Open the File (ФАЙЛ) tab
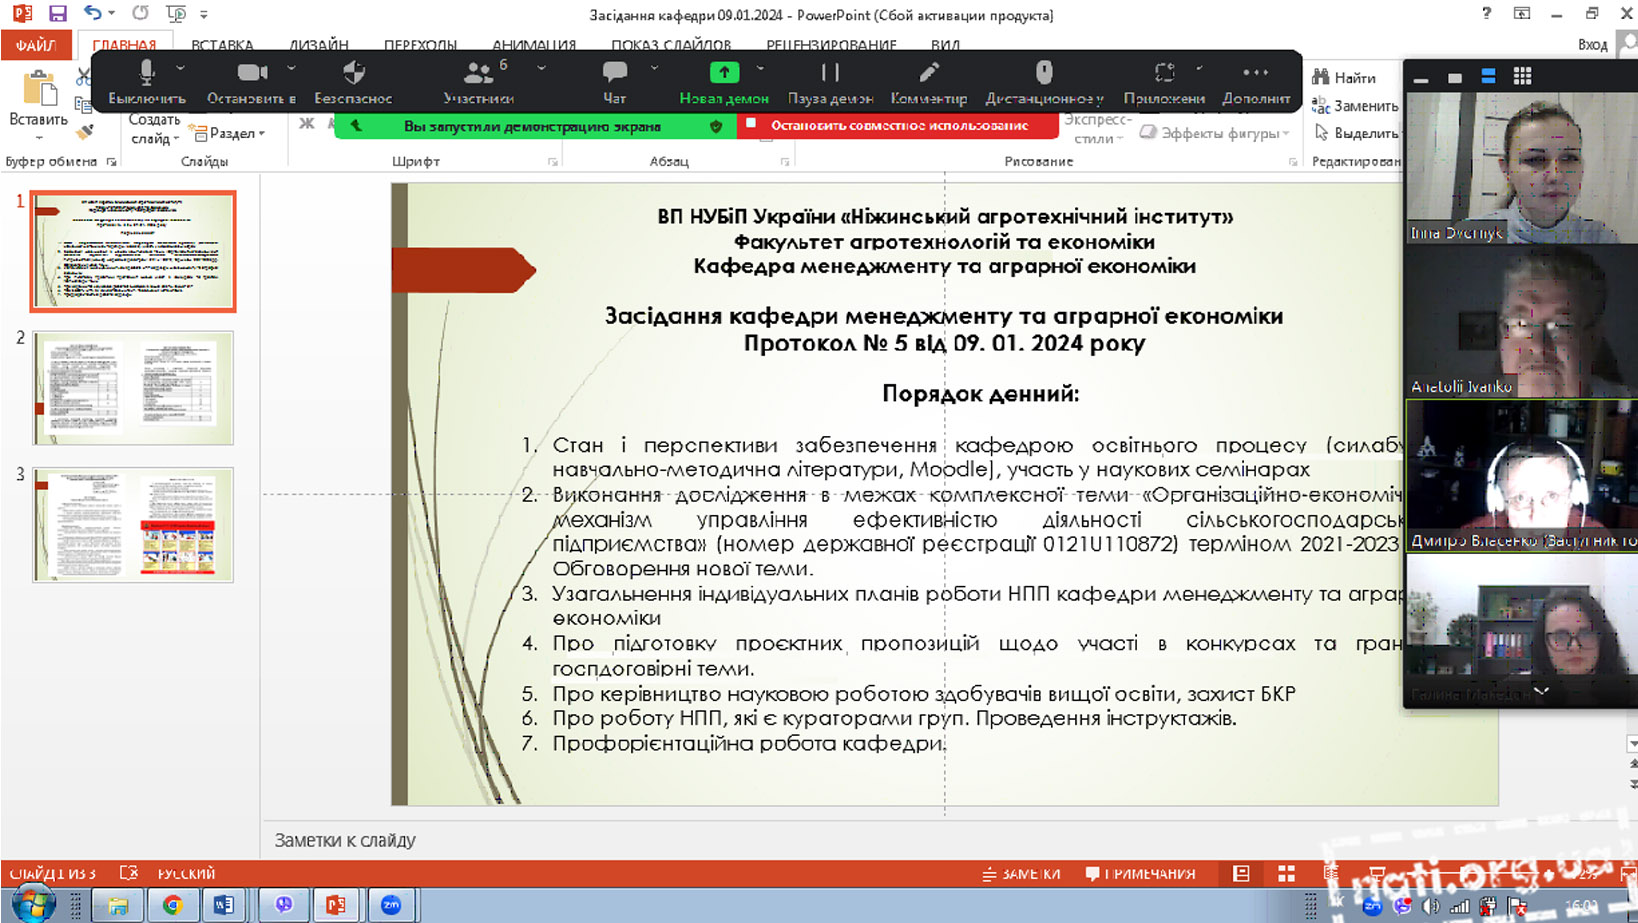Image resolution: width=1638 pixels, height=923 pixels. (35, 45)
